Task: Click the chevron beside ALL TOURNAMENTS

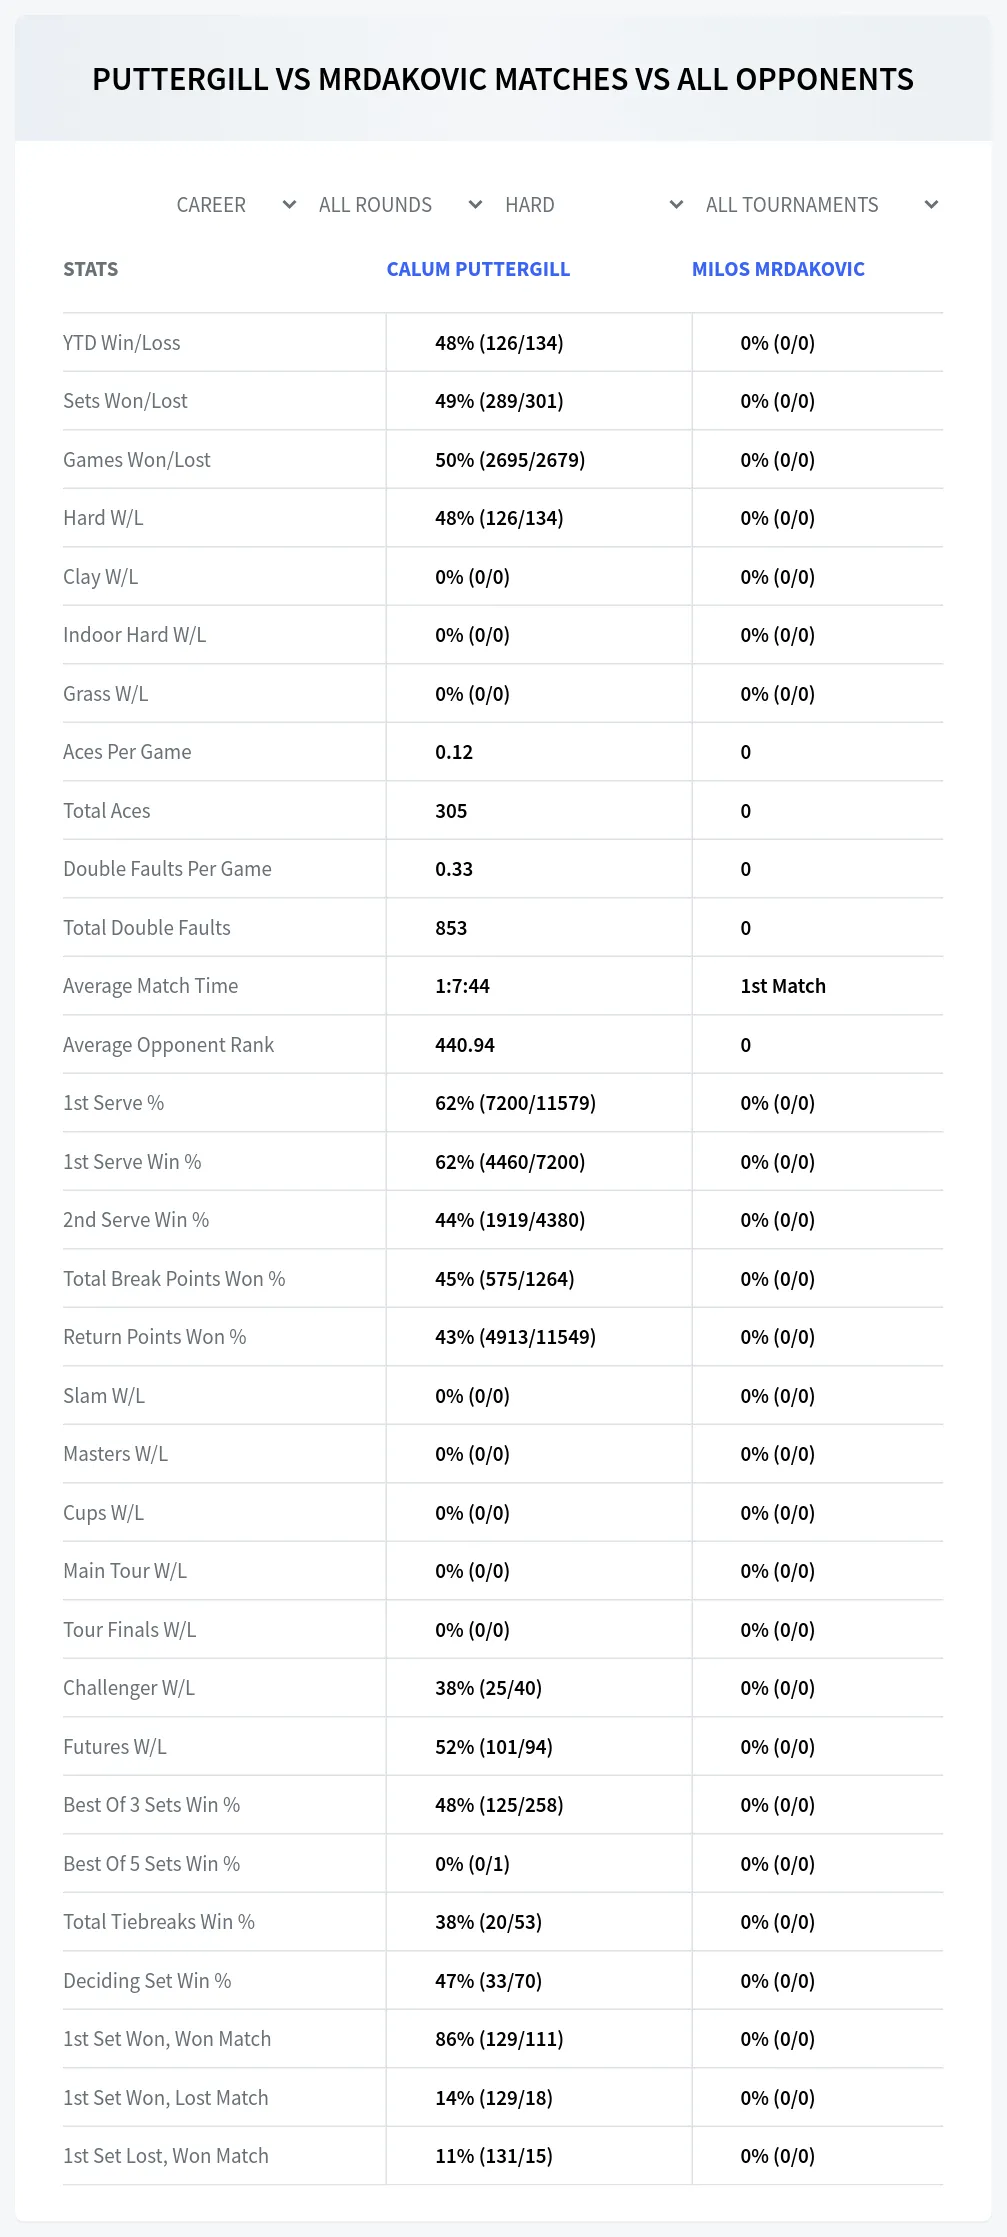Action: pos(931,205)
